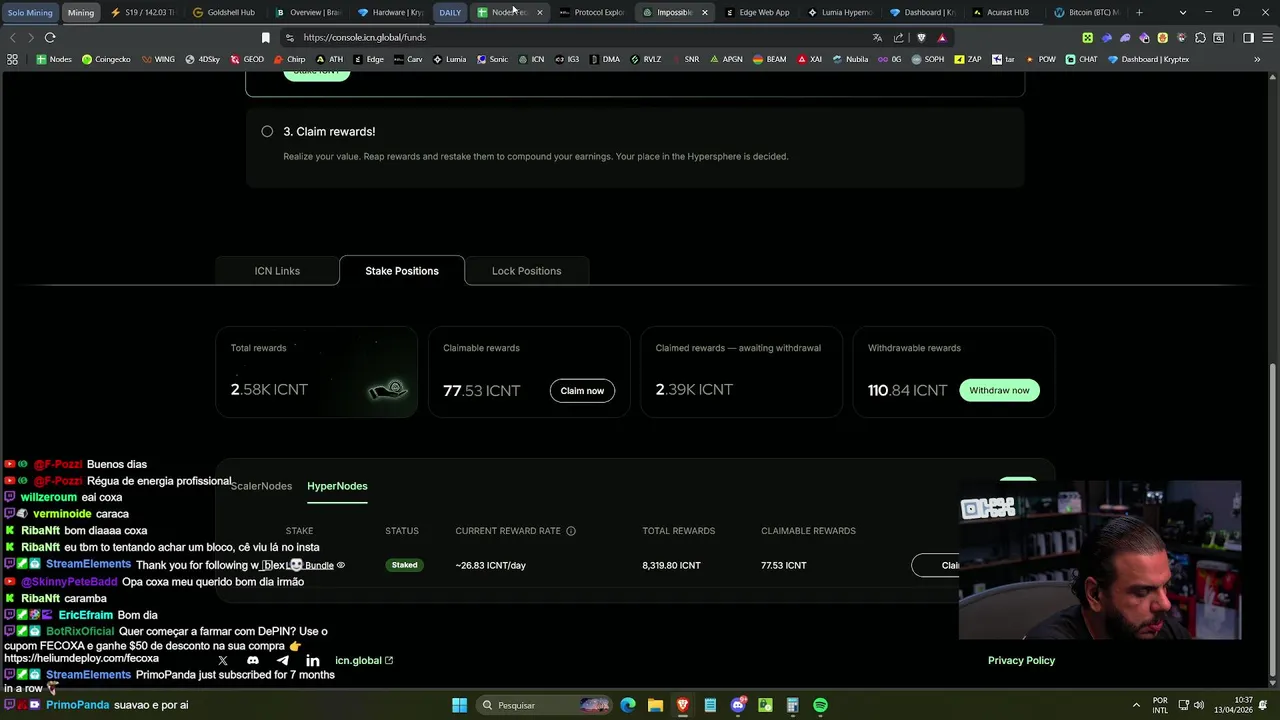Image resolution: width=1280 pixels, height=720 pixels.
Task: Open the icn.global external link
Action: 364,660
